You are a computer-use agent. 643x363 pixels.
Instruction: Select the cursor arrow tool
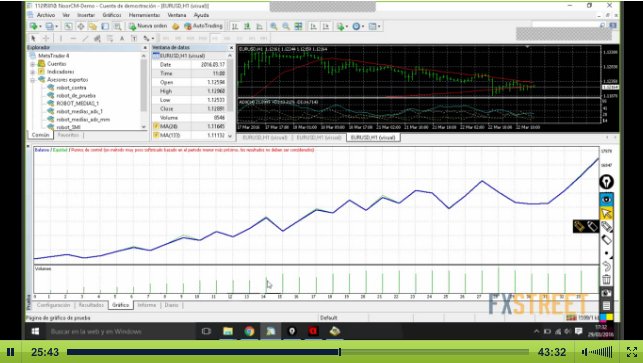coord(34,38)
